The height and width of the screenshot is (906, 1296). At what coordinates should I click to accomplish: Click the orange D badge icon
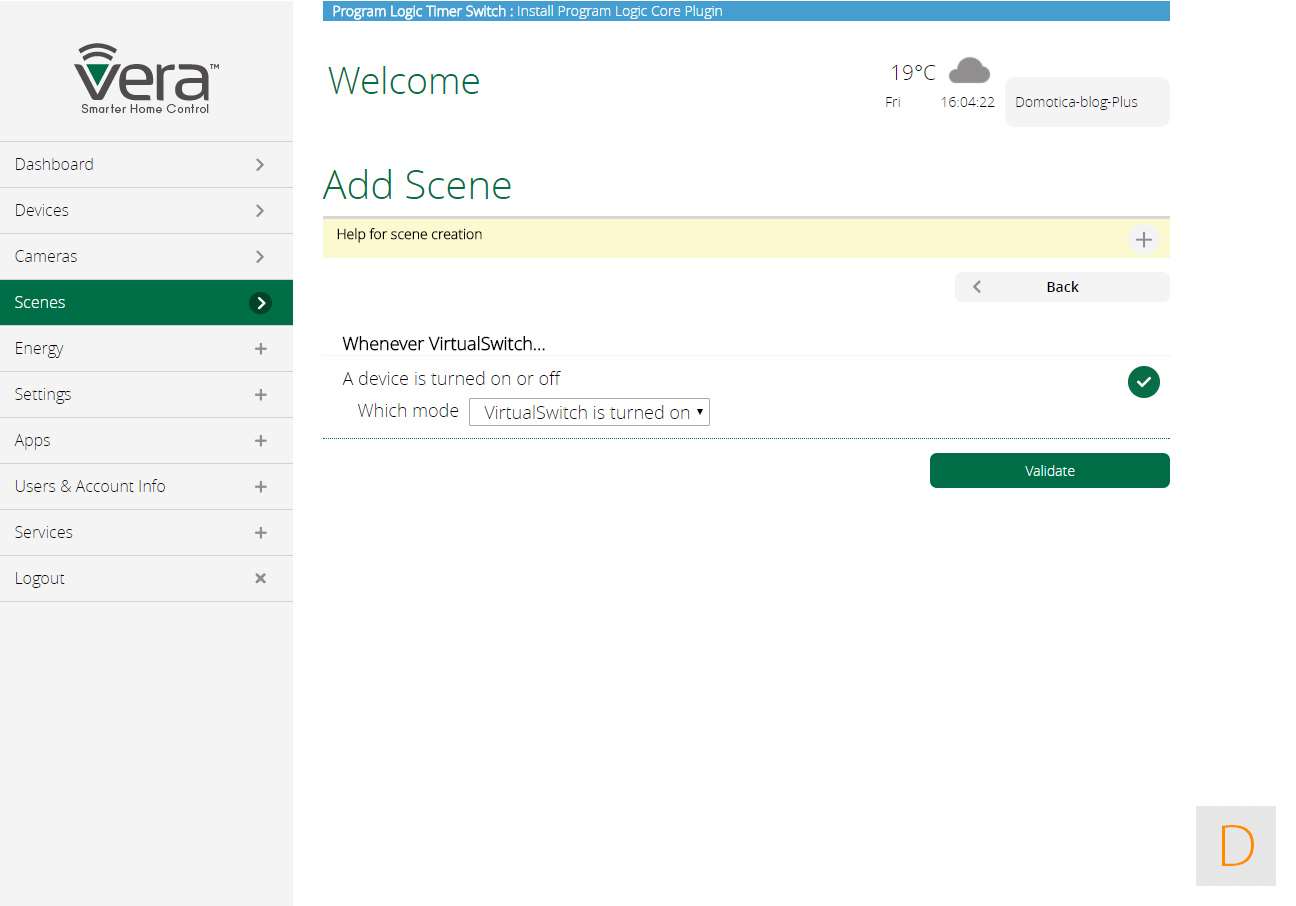coord(1236,846)
